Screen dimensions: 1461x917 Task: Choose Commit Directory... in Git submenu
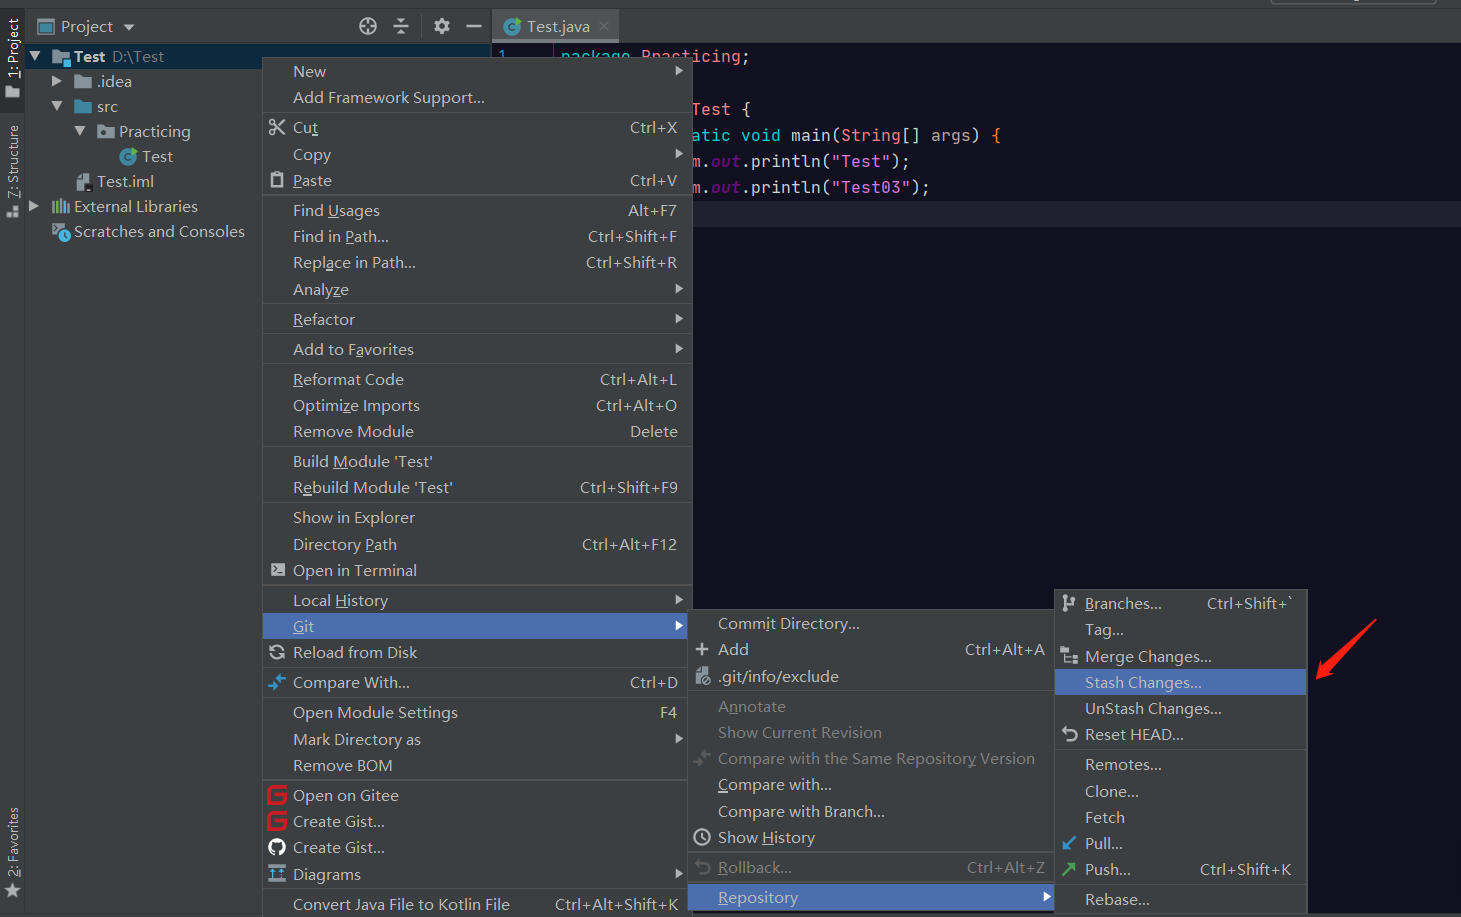pos(788,624)
